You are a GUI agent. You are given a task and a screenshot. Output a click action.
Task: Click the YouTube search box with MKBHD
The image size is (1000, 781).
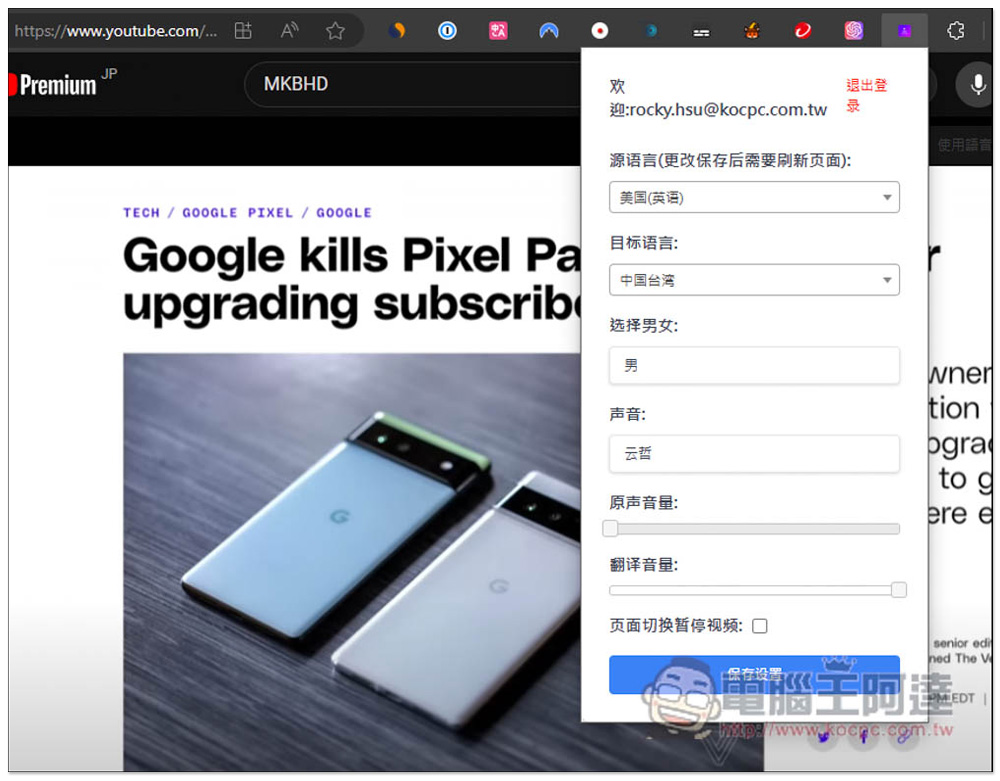[x=411, y=84]
